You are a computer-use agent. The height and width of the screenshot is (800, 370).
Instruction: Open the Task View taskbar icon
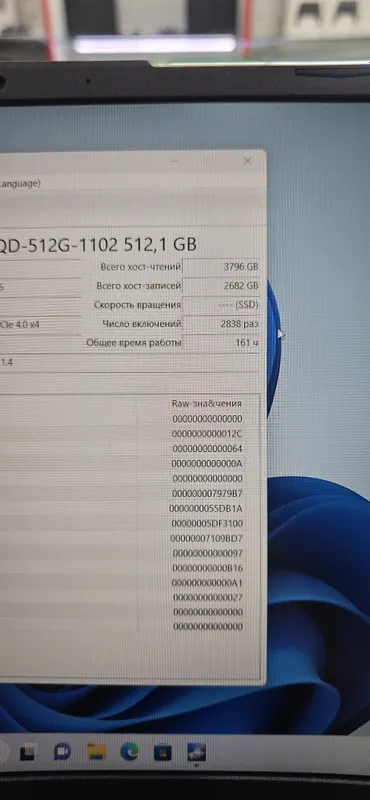coord(27,752)
